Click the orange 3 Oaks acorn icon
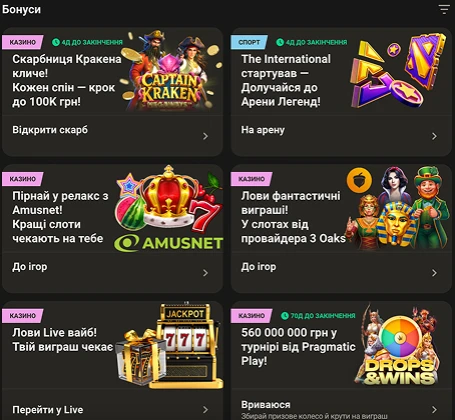 coord(359,180)
